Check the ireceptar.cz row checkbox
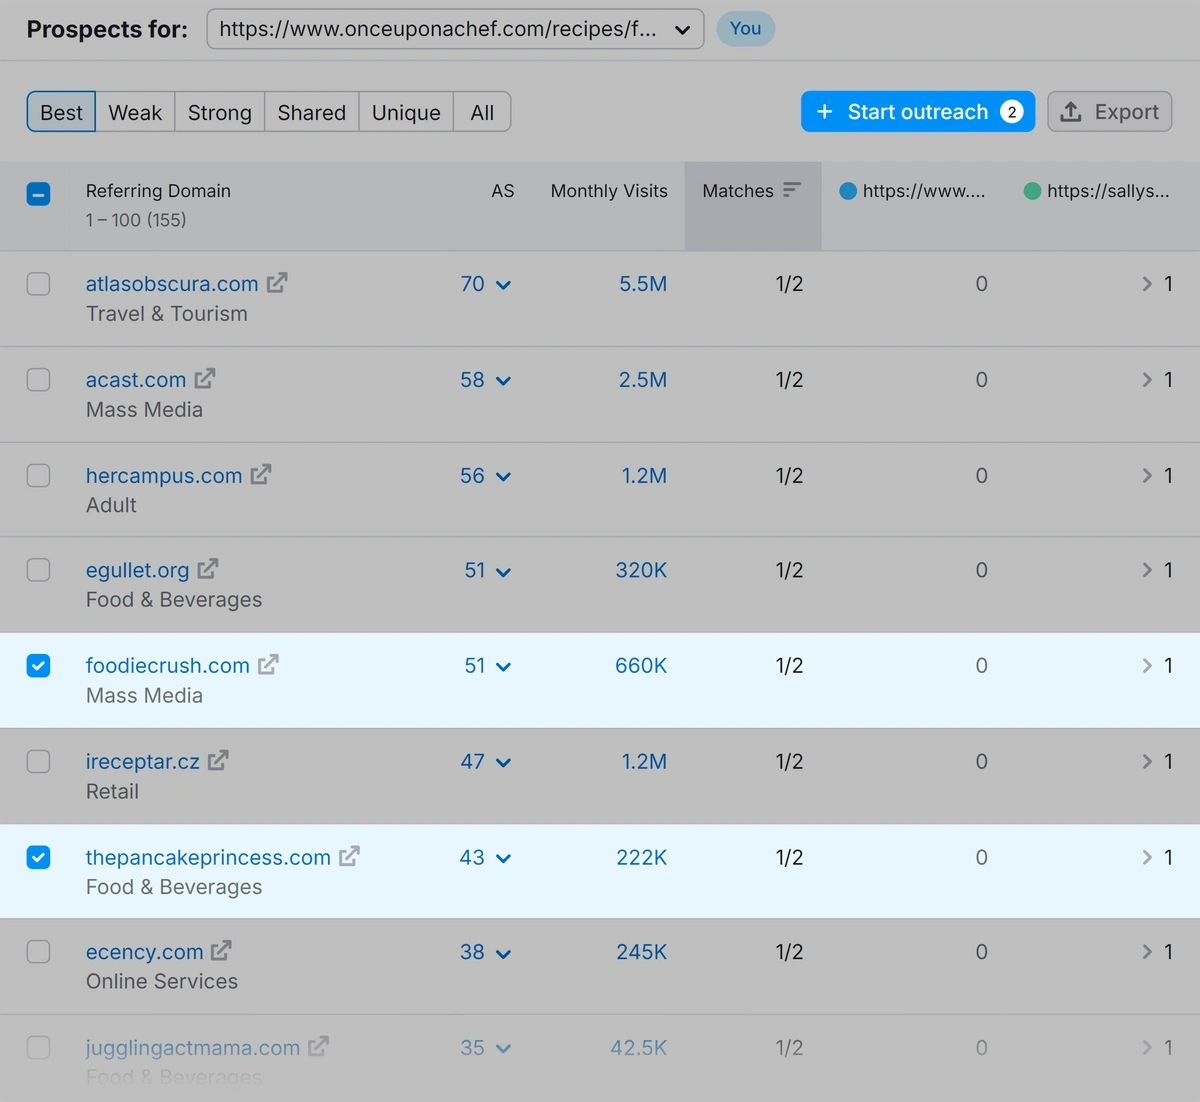The width and height of the screenshot is (1200, 1102). pyautogui.click(x=38, y=762)
